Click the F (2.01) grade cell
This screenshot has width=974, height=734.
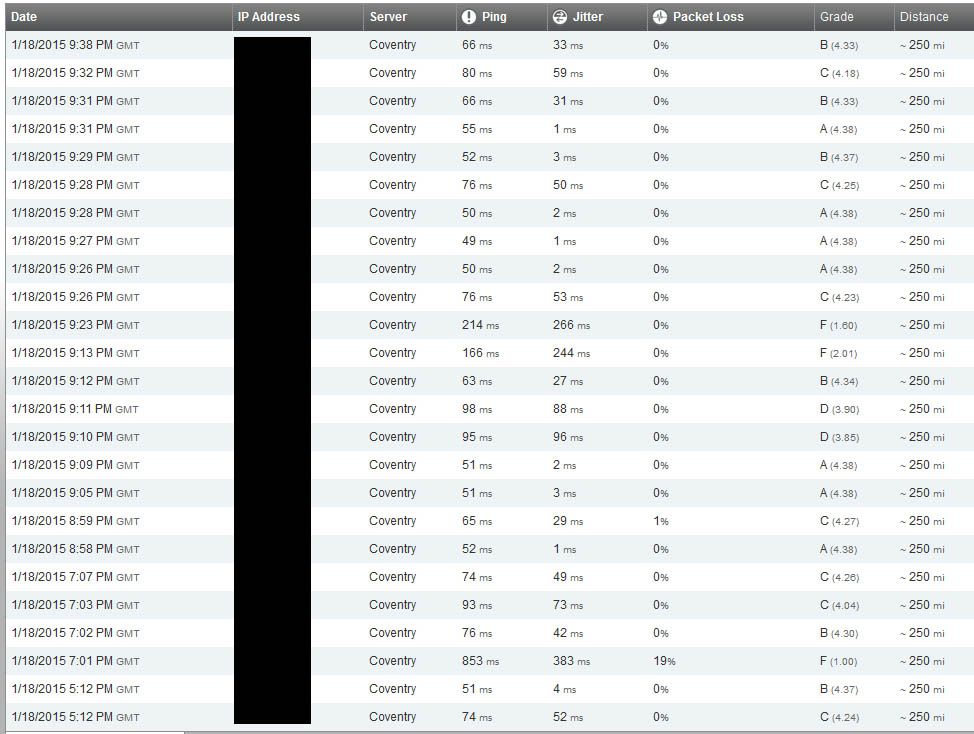(x=838, y=353)
